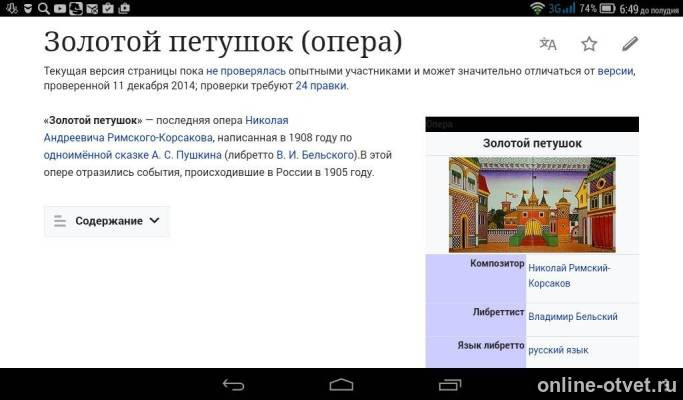Tap the Play Store bag notification icon

124,8
